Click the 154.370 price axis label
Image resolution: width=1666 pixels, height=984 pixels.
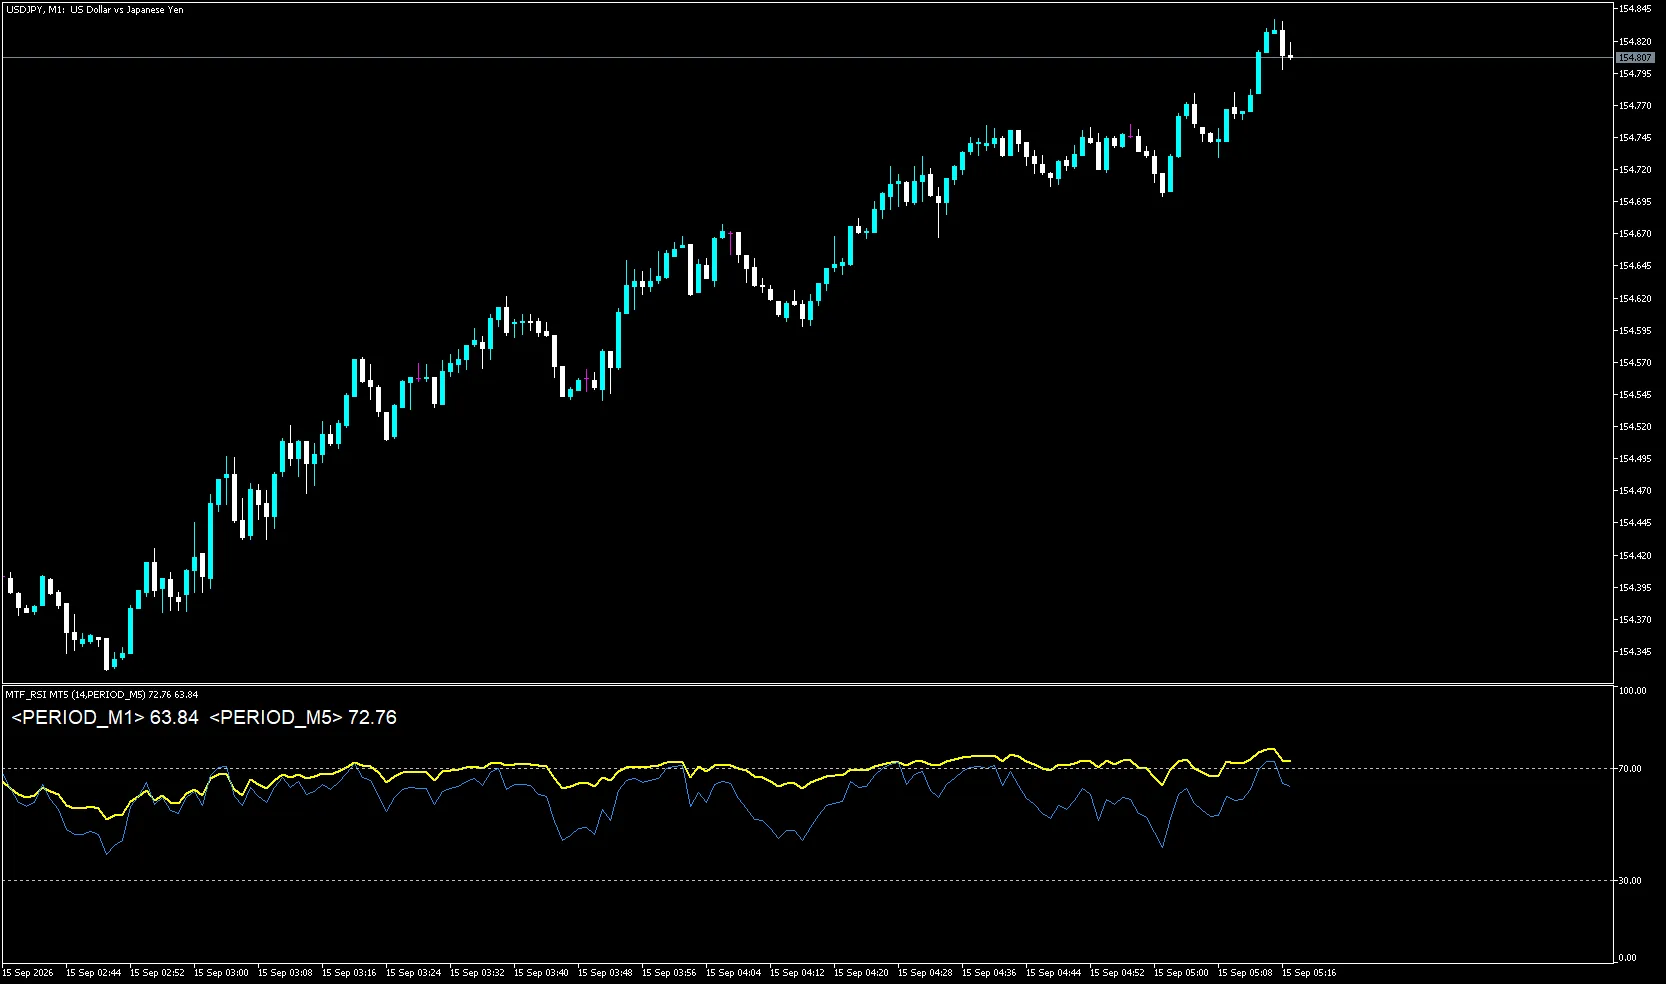1635,620
